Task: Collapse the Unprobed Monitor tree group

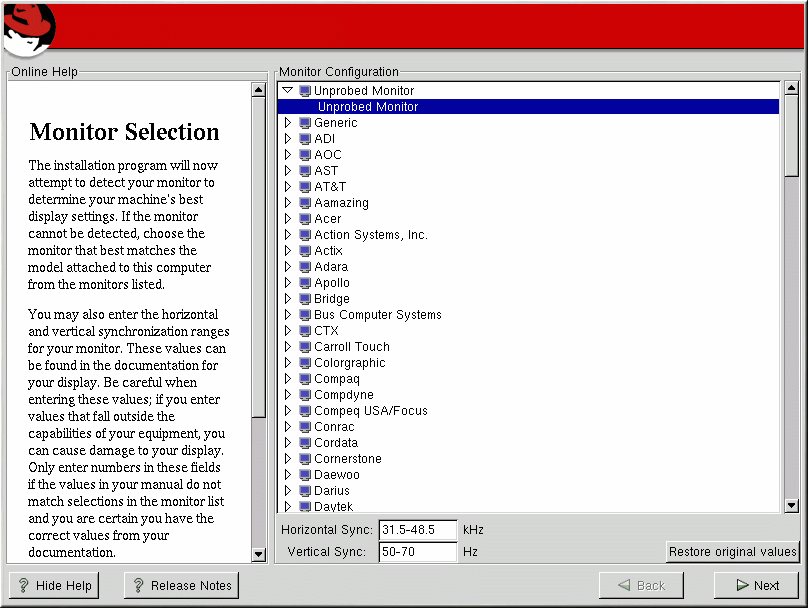Action: (288, 91)
